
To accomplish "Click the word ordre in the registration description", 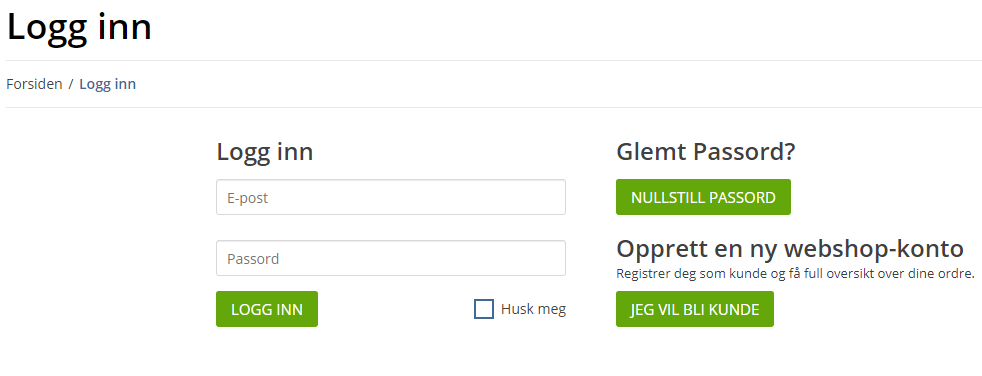I will (x=959, y=274).
